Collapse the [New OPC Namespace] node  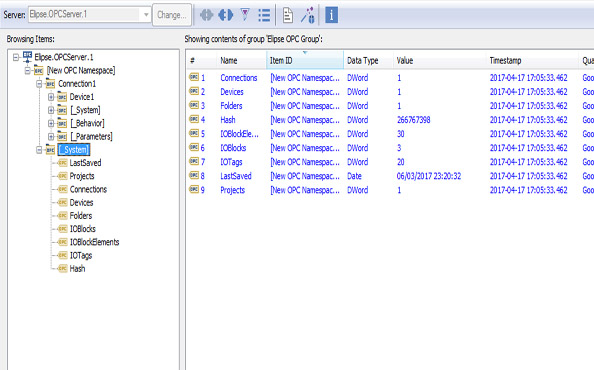(27, 70)
